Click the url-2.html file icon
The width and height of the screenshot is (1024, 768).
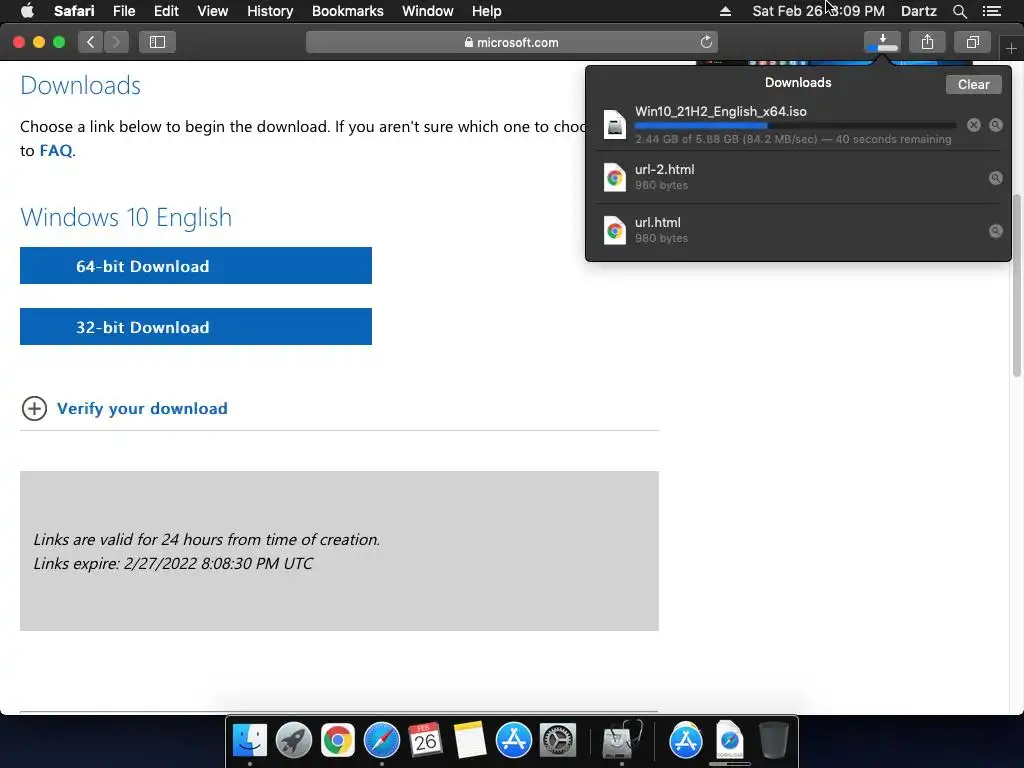pos(615,177)
